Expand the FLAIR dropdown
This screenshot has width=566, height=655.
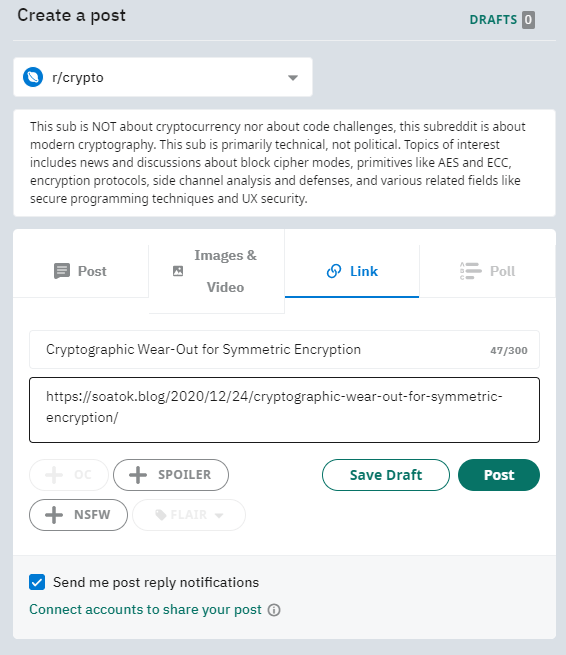189,515
